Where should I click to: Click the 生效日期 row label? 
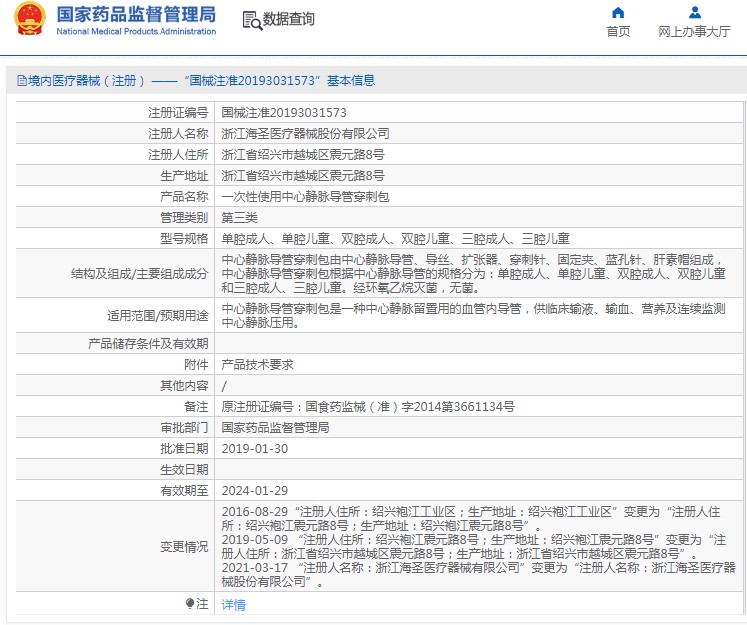tap(184, 470)
